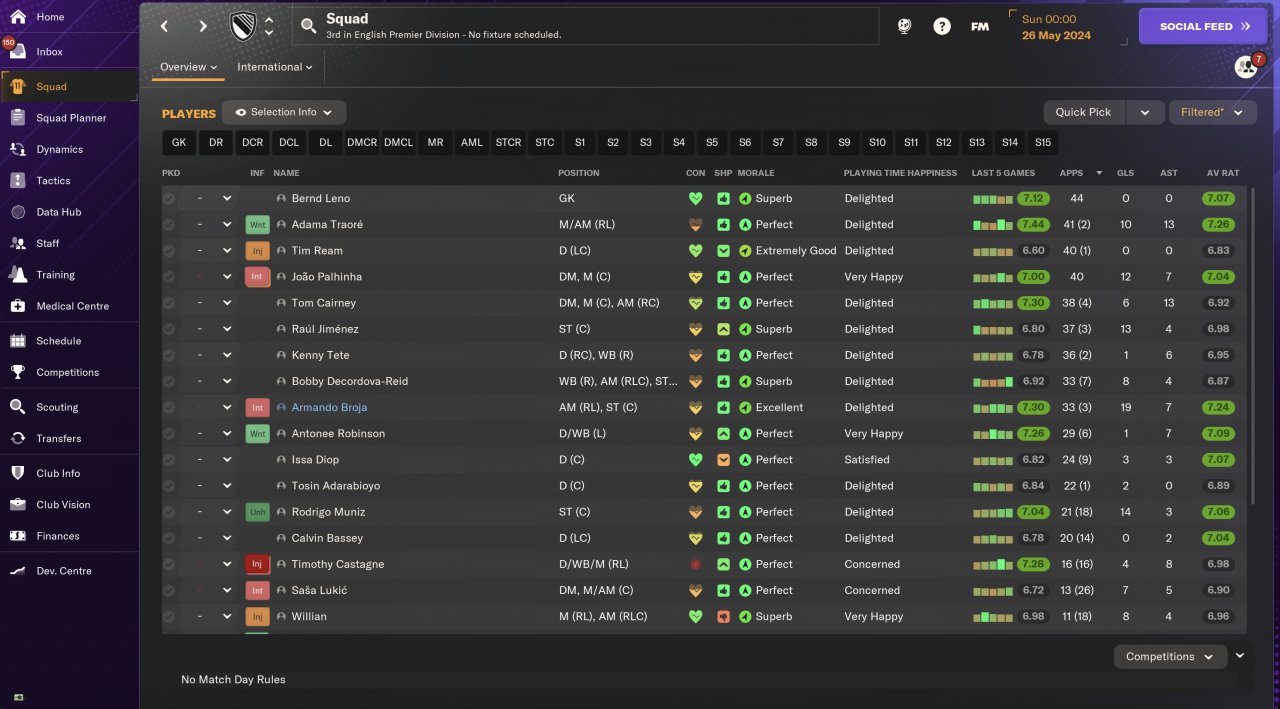Screen dimensions: 1280x709
Task: Click the FM logo icon
Action: tap(980, 27)
